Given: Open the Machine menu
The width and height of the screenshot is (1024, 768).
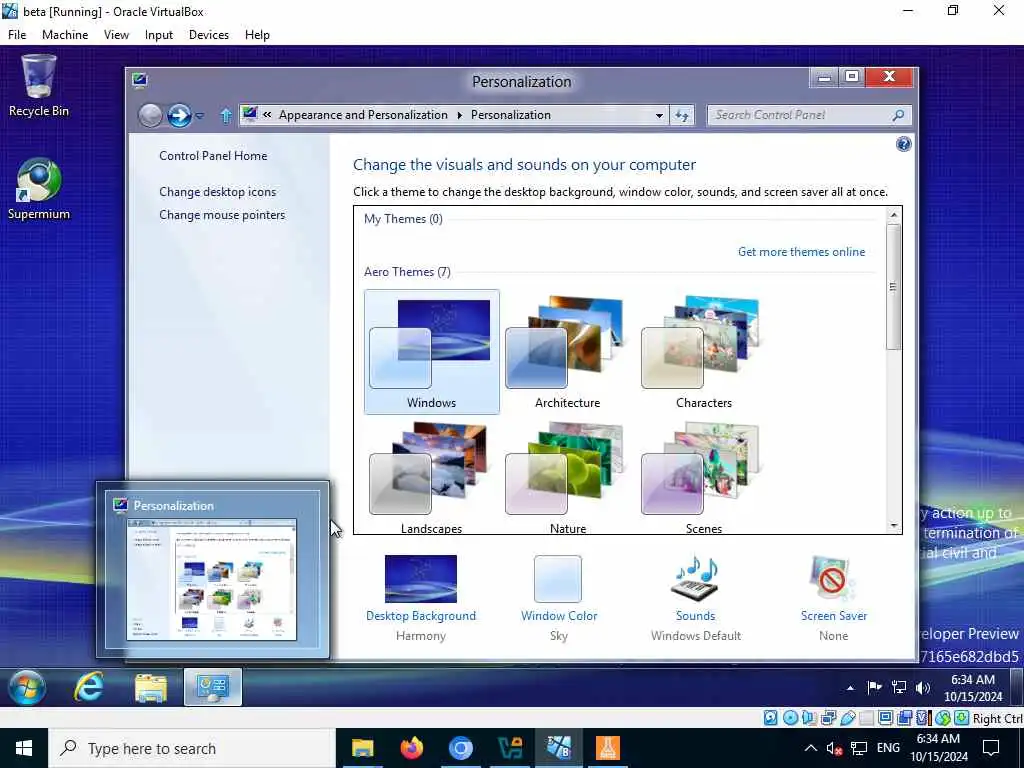Looking at the screenshot, I should click(65, 35).
